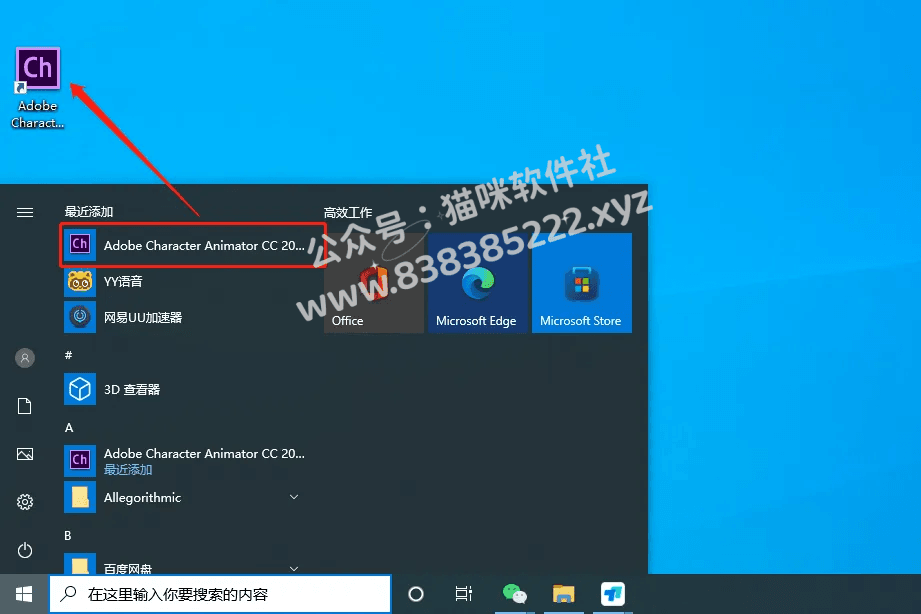Open the Allegorithmic folder icon
The height and width of the screenshot is (614, 921).
tap(80, 497)
